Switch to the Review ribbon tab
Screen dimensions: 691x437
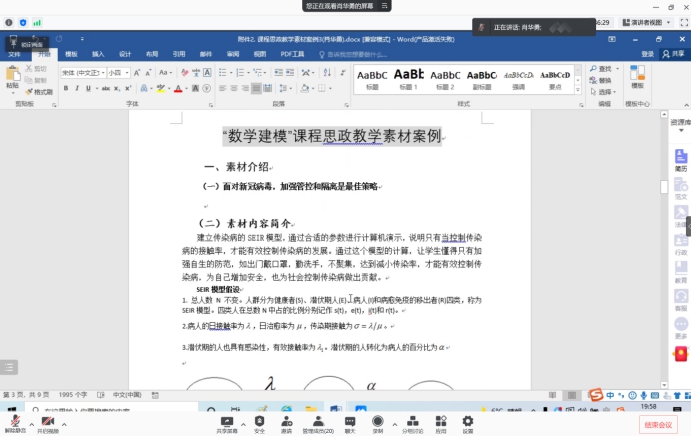(x=232, y=53)
